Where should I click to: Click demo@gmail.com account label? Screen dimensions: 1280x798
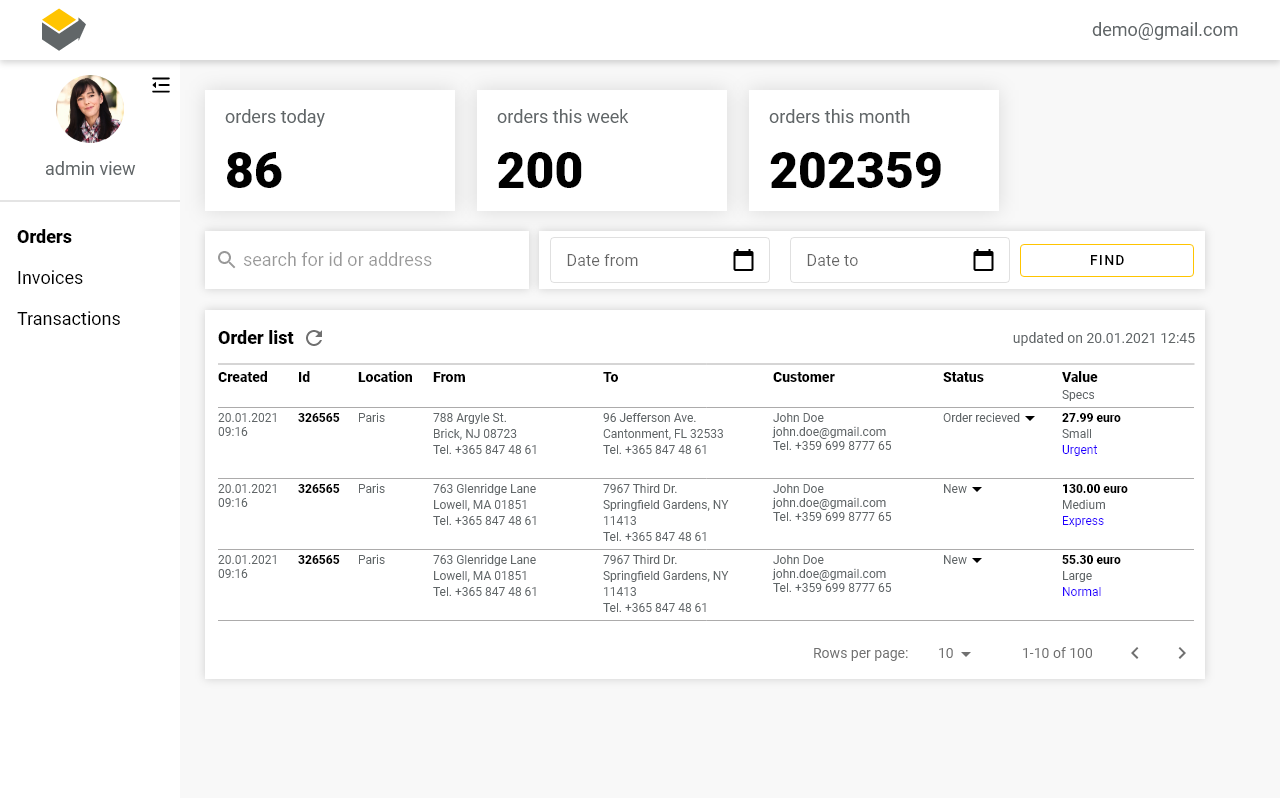tap(1165, 30)
